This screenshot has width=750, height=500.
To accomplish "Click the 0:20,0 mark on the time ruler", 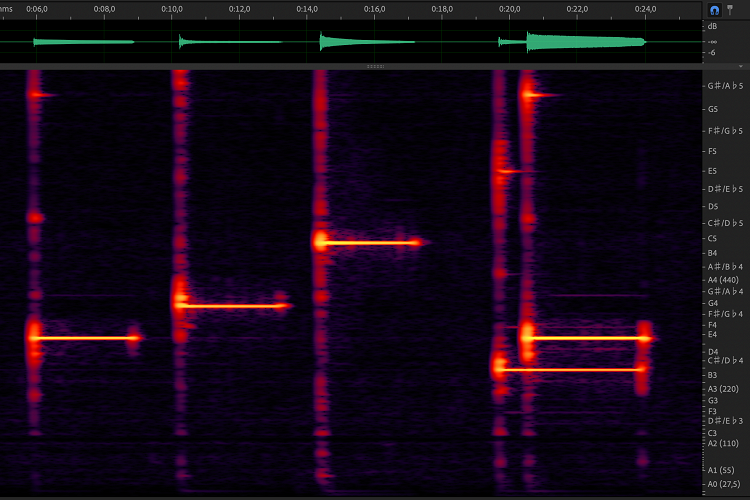I will (x=510, y=9).
